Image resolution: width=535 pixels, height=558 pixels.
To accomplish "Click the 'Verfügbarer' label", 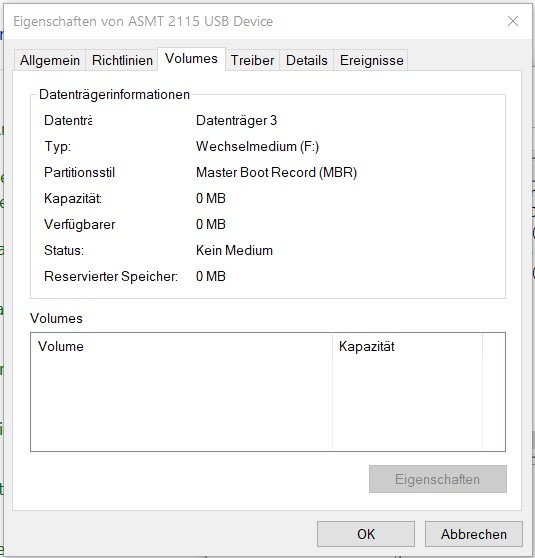I will click(x=79, y=225).
